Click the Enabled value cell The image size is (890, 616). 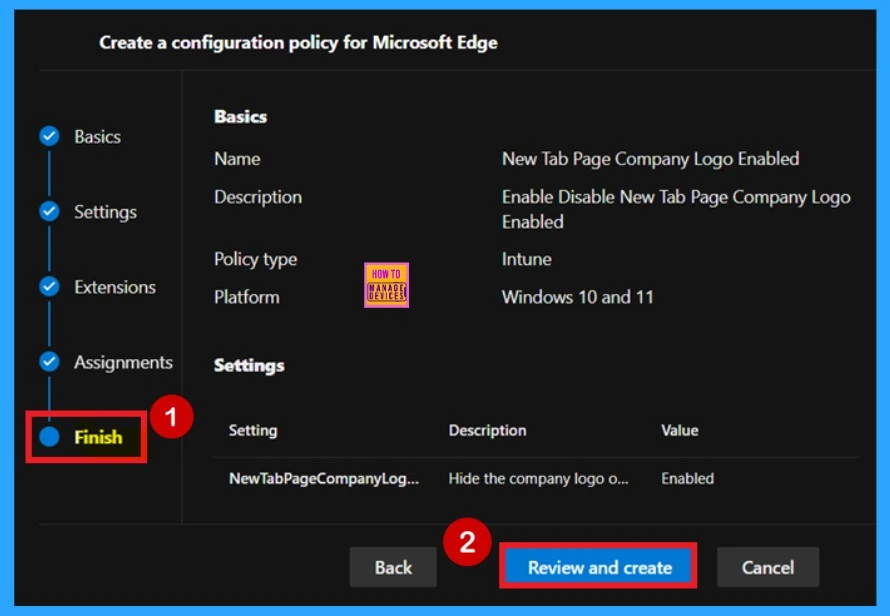(687, 479)
